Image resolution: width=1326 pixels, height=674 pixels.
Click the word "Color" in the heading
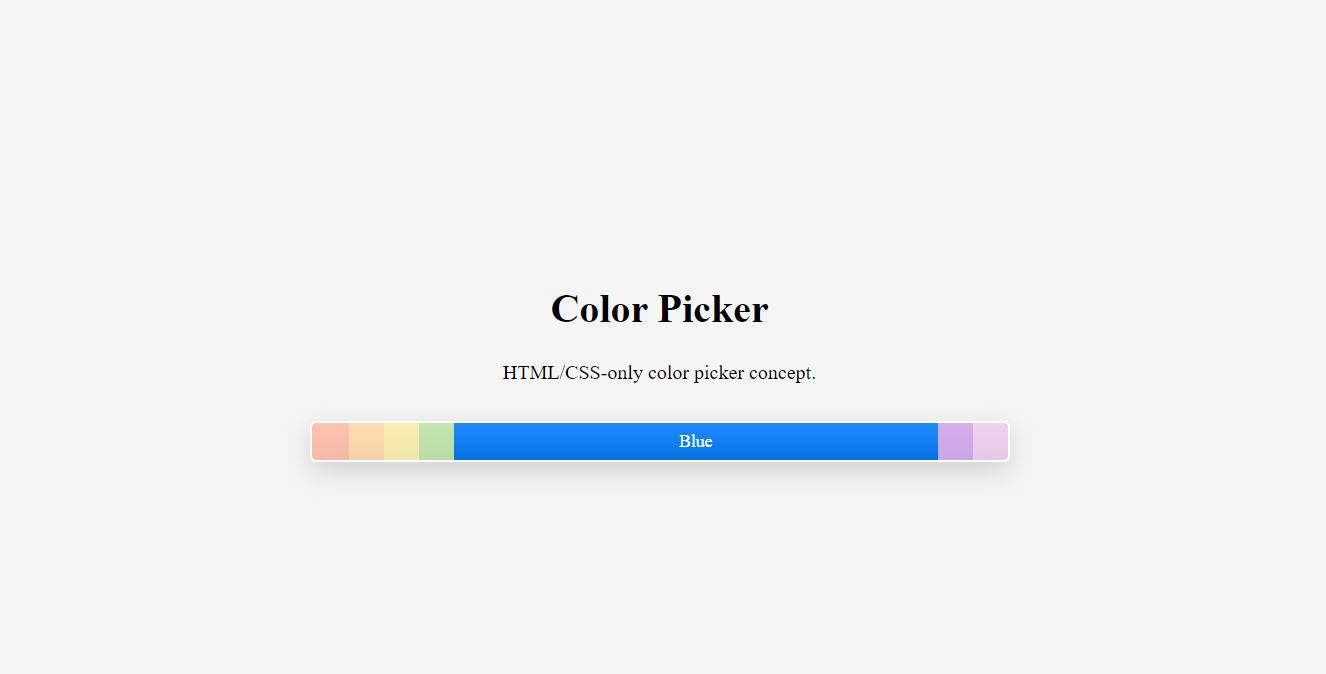coord(599,309)
